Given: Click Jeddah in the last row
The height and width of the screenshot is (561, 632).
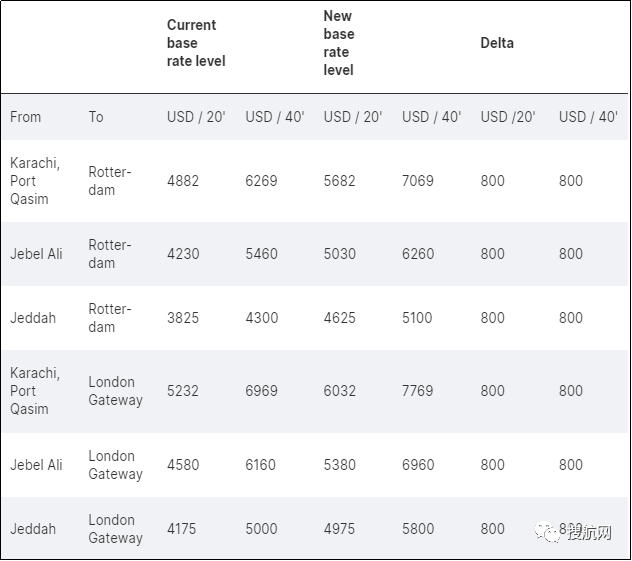Looking at the screenshot, I should tap(33, 529).
